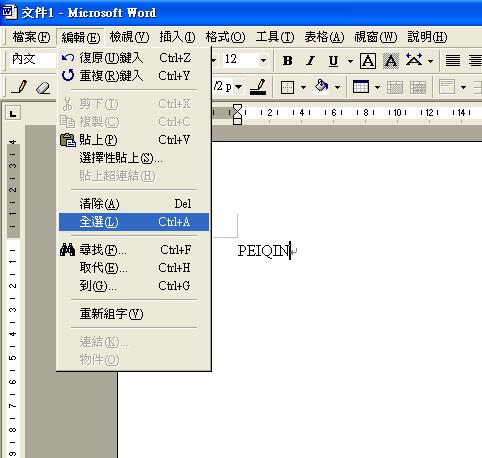
Task: Open the 格式(O) menu
Action: 225,37
